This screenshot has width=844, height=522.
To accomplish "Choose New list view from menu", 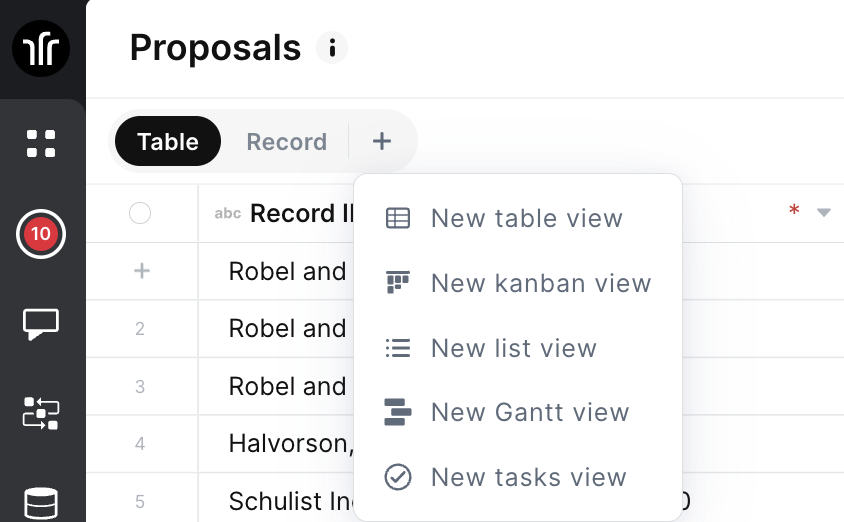I will coord(513,348).
